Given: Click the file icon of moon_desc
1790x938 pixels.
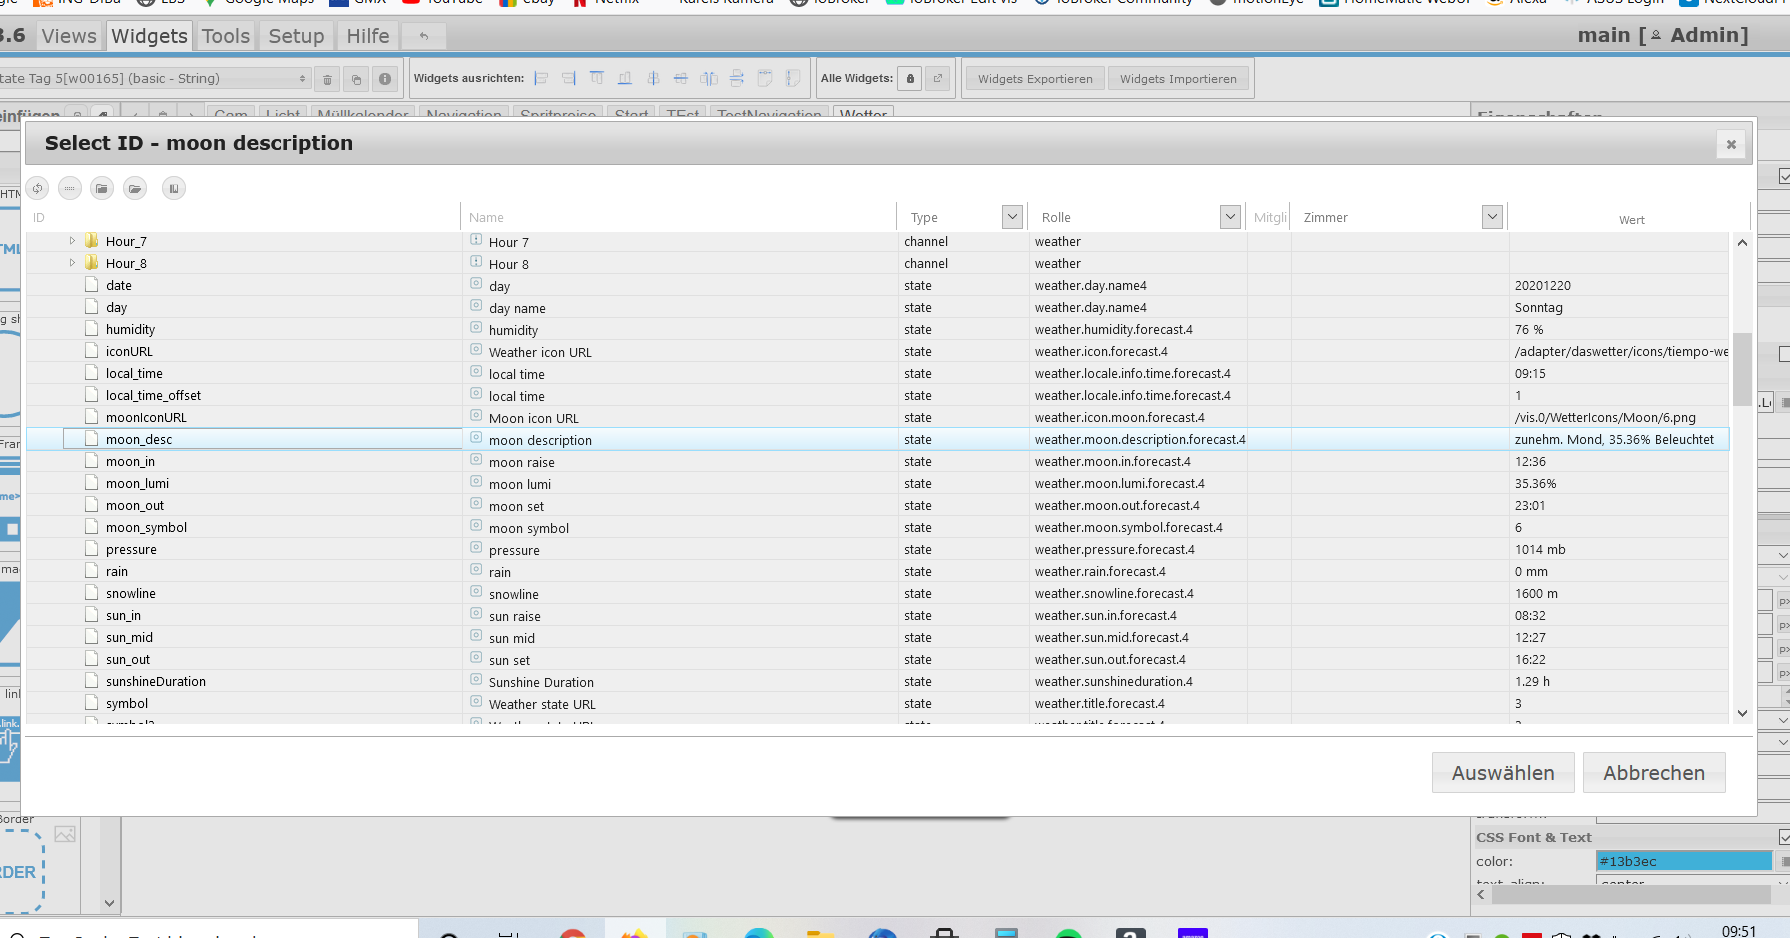Looking at the screenshot, I should [x=92, y=439].
